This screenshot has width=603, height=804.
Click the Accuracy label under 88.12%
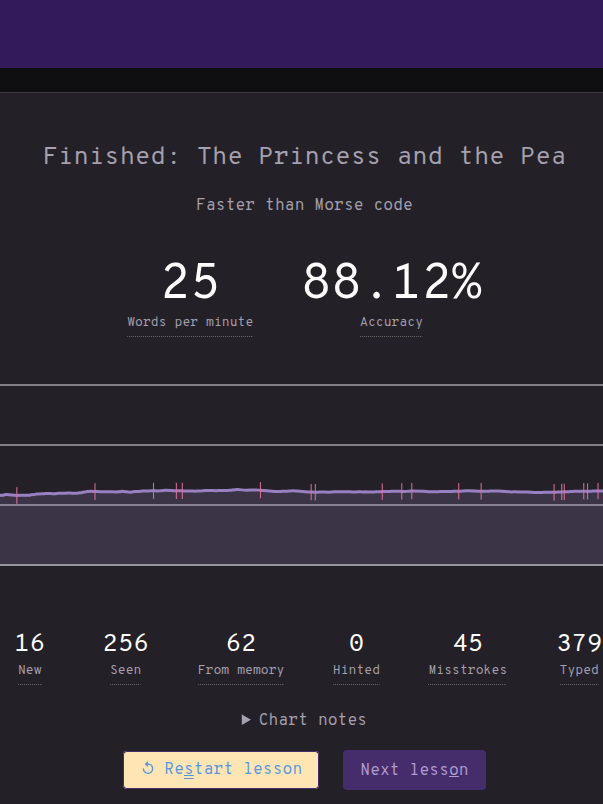pyautogui.click(x=391, y=322)
